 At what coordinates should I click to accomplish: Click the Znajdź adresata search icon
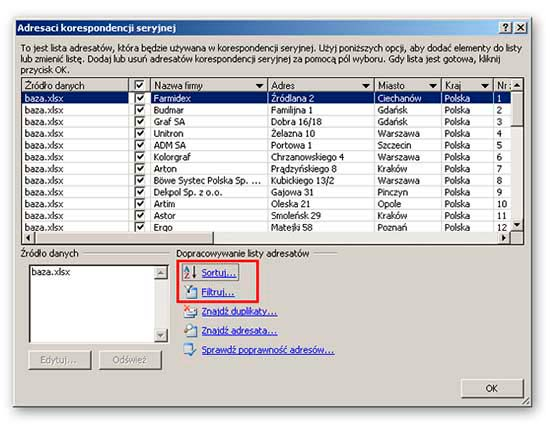190,330
